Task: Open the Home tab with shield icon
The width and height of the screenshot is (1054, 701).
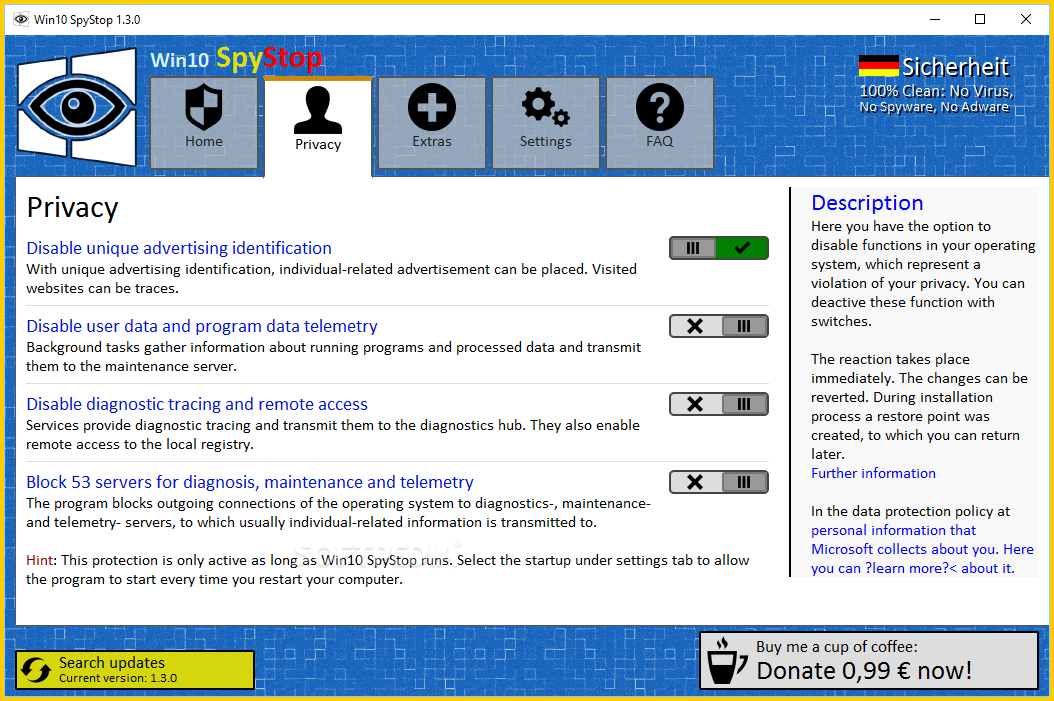Action: coord(204,122)
